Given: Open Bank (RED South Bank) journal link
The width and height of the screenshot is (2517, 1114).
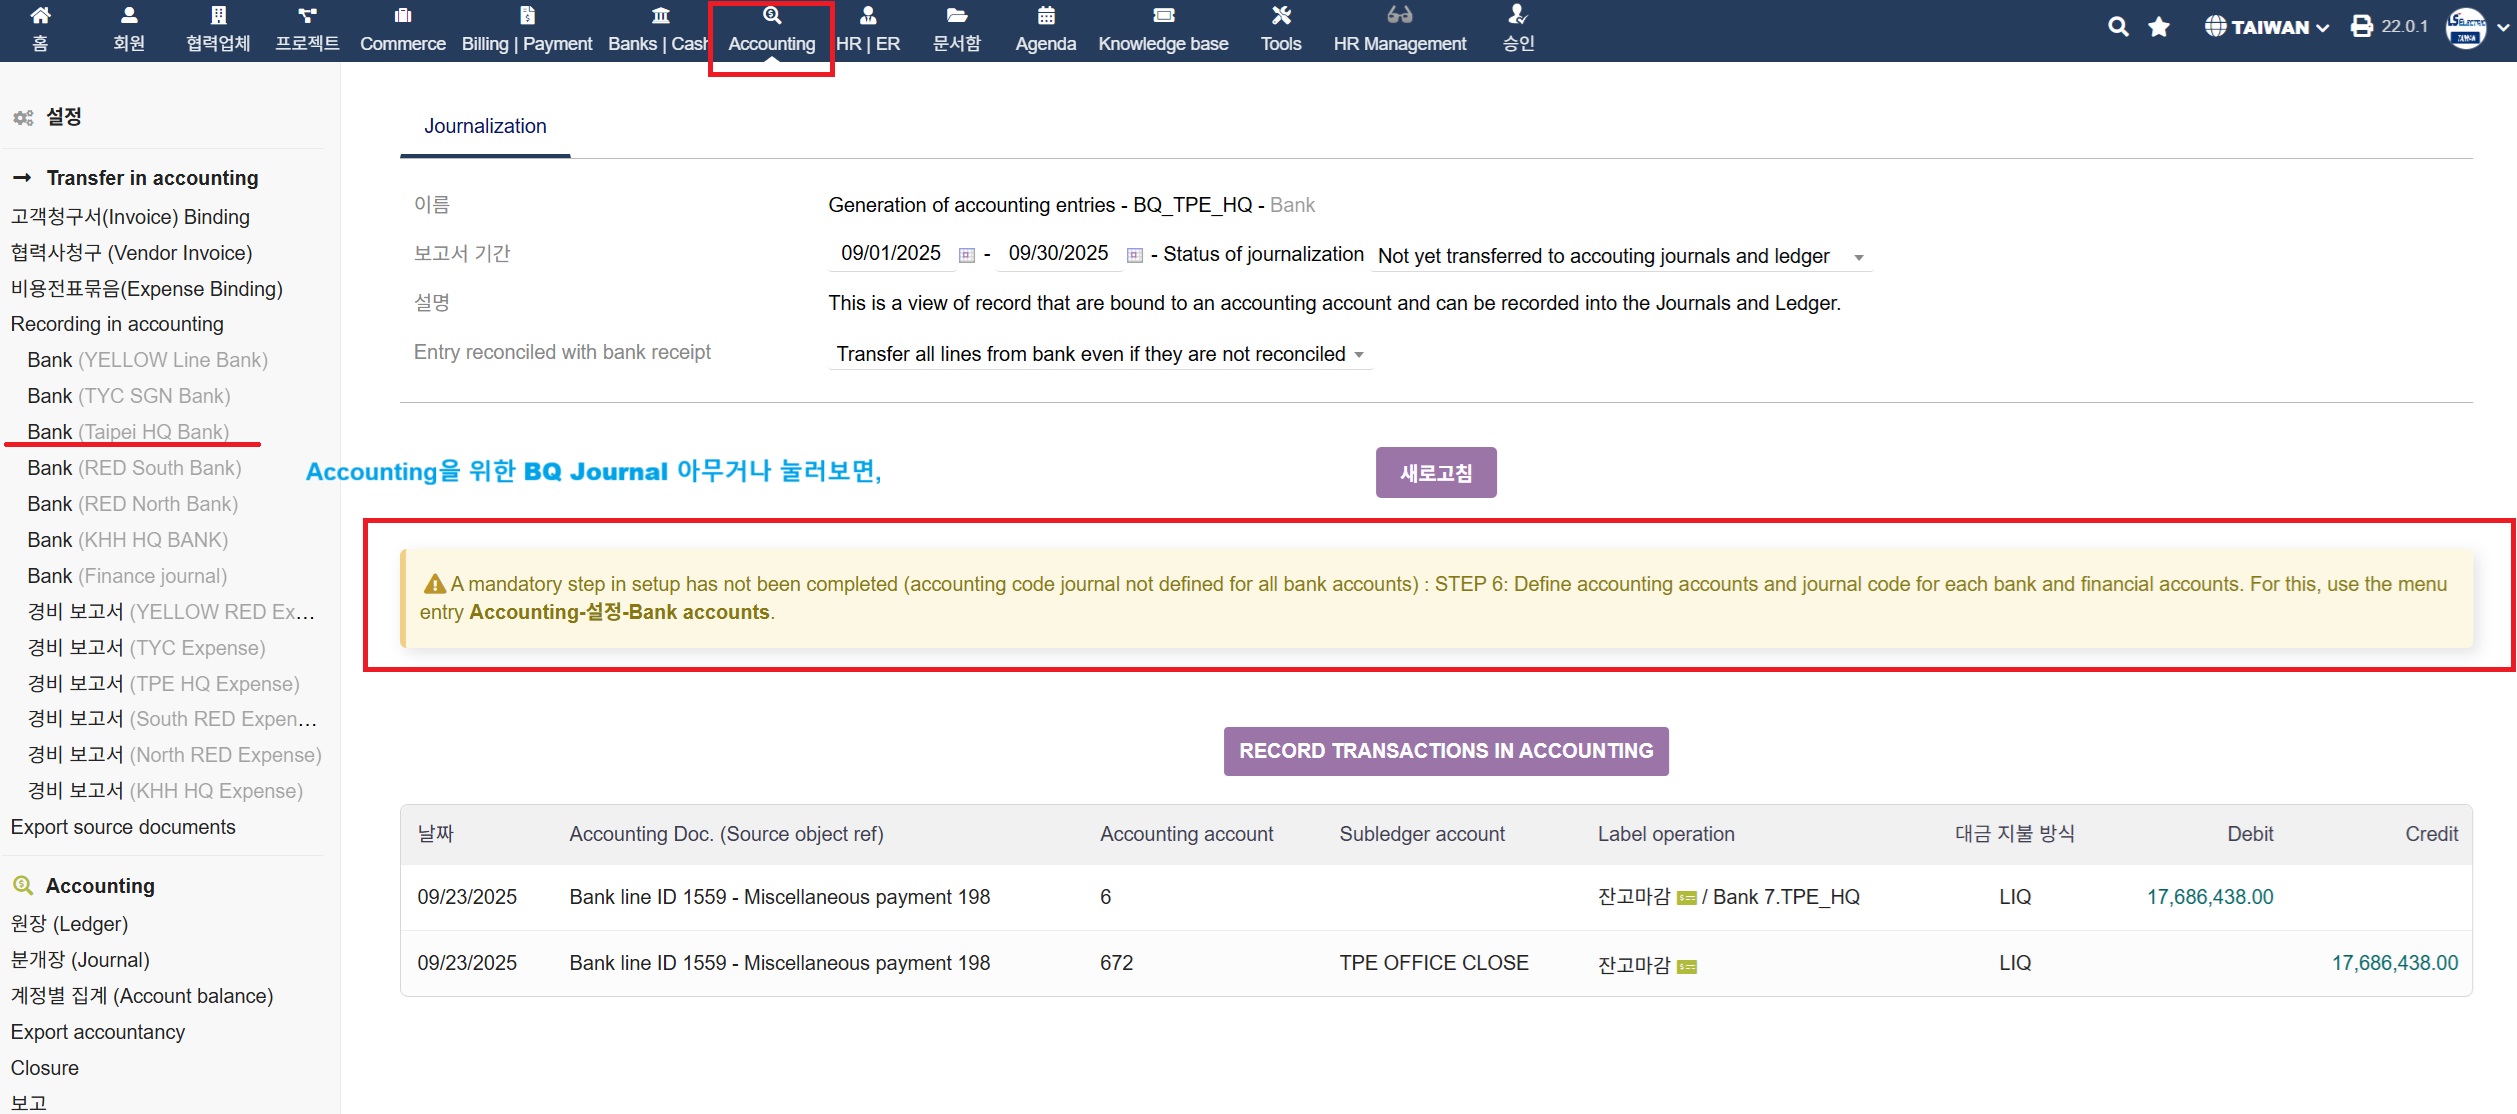Looking at the screenshot, I should (134, 468).
